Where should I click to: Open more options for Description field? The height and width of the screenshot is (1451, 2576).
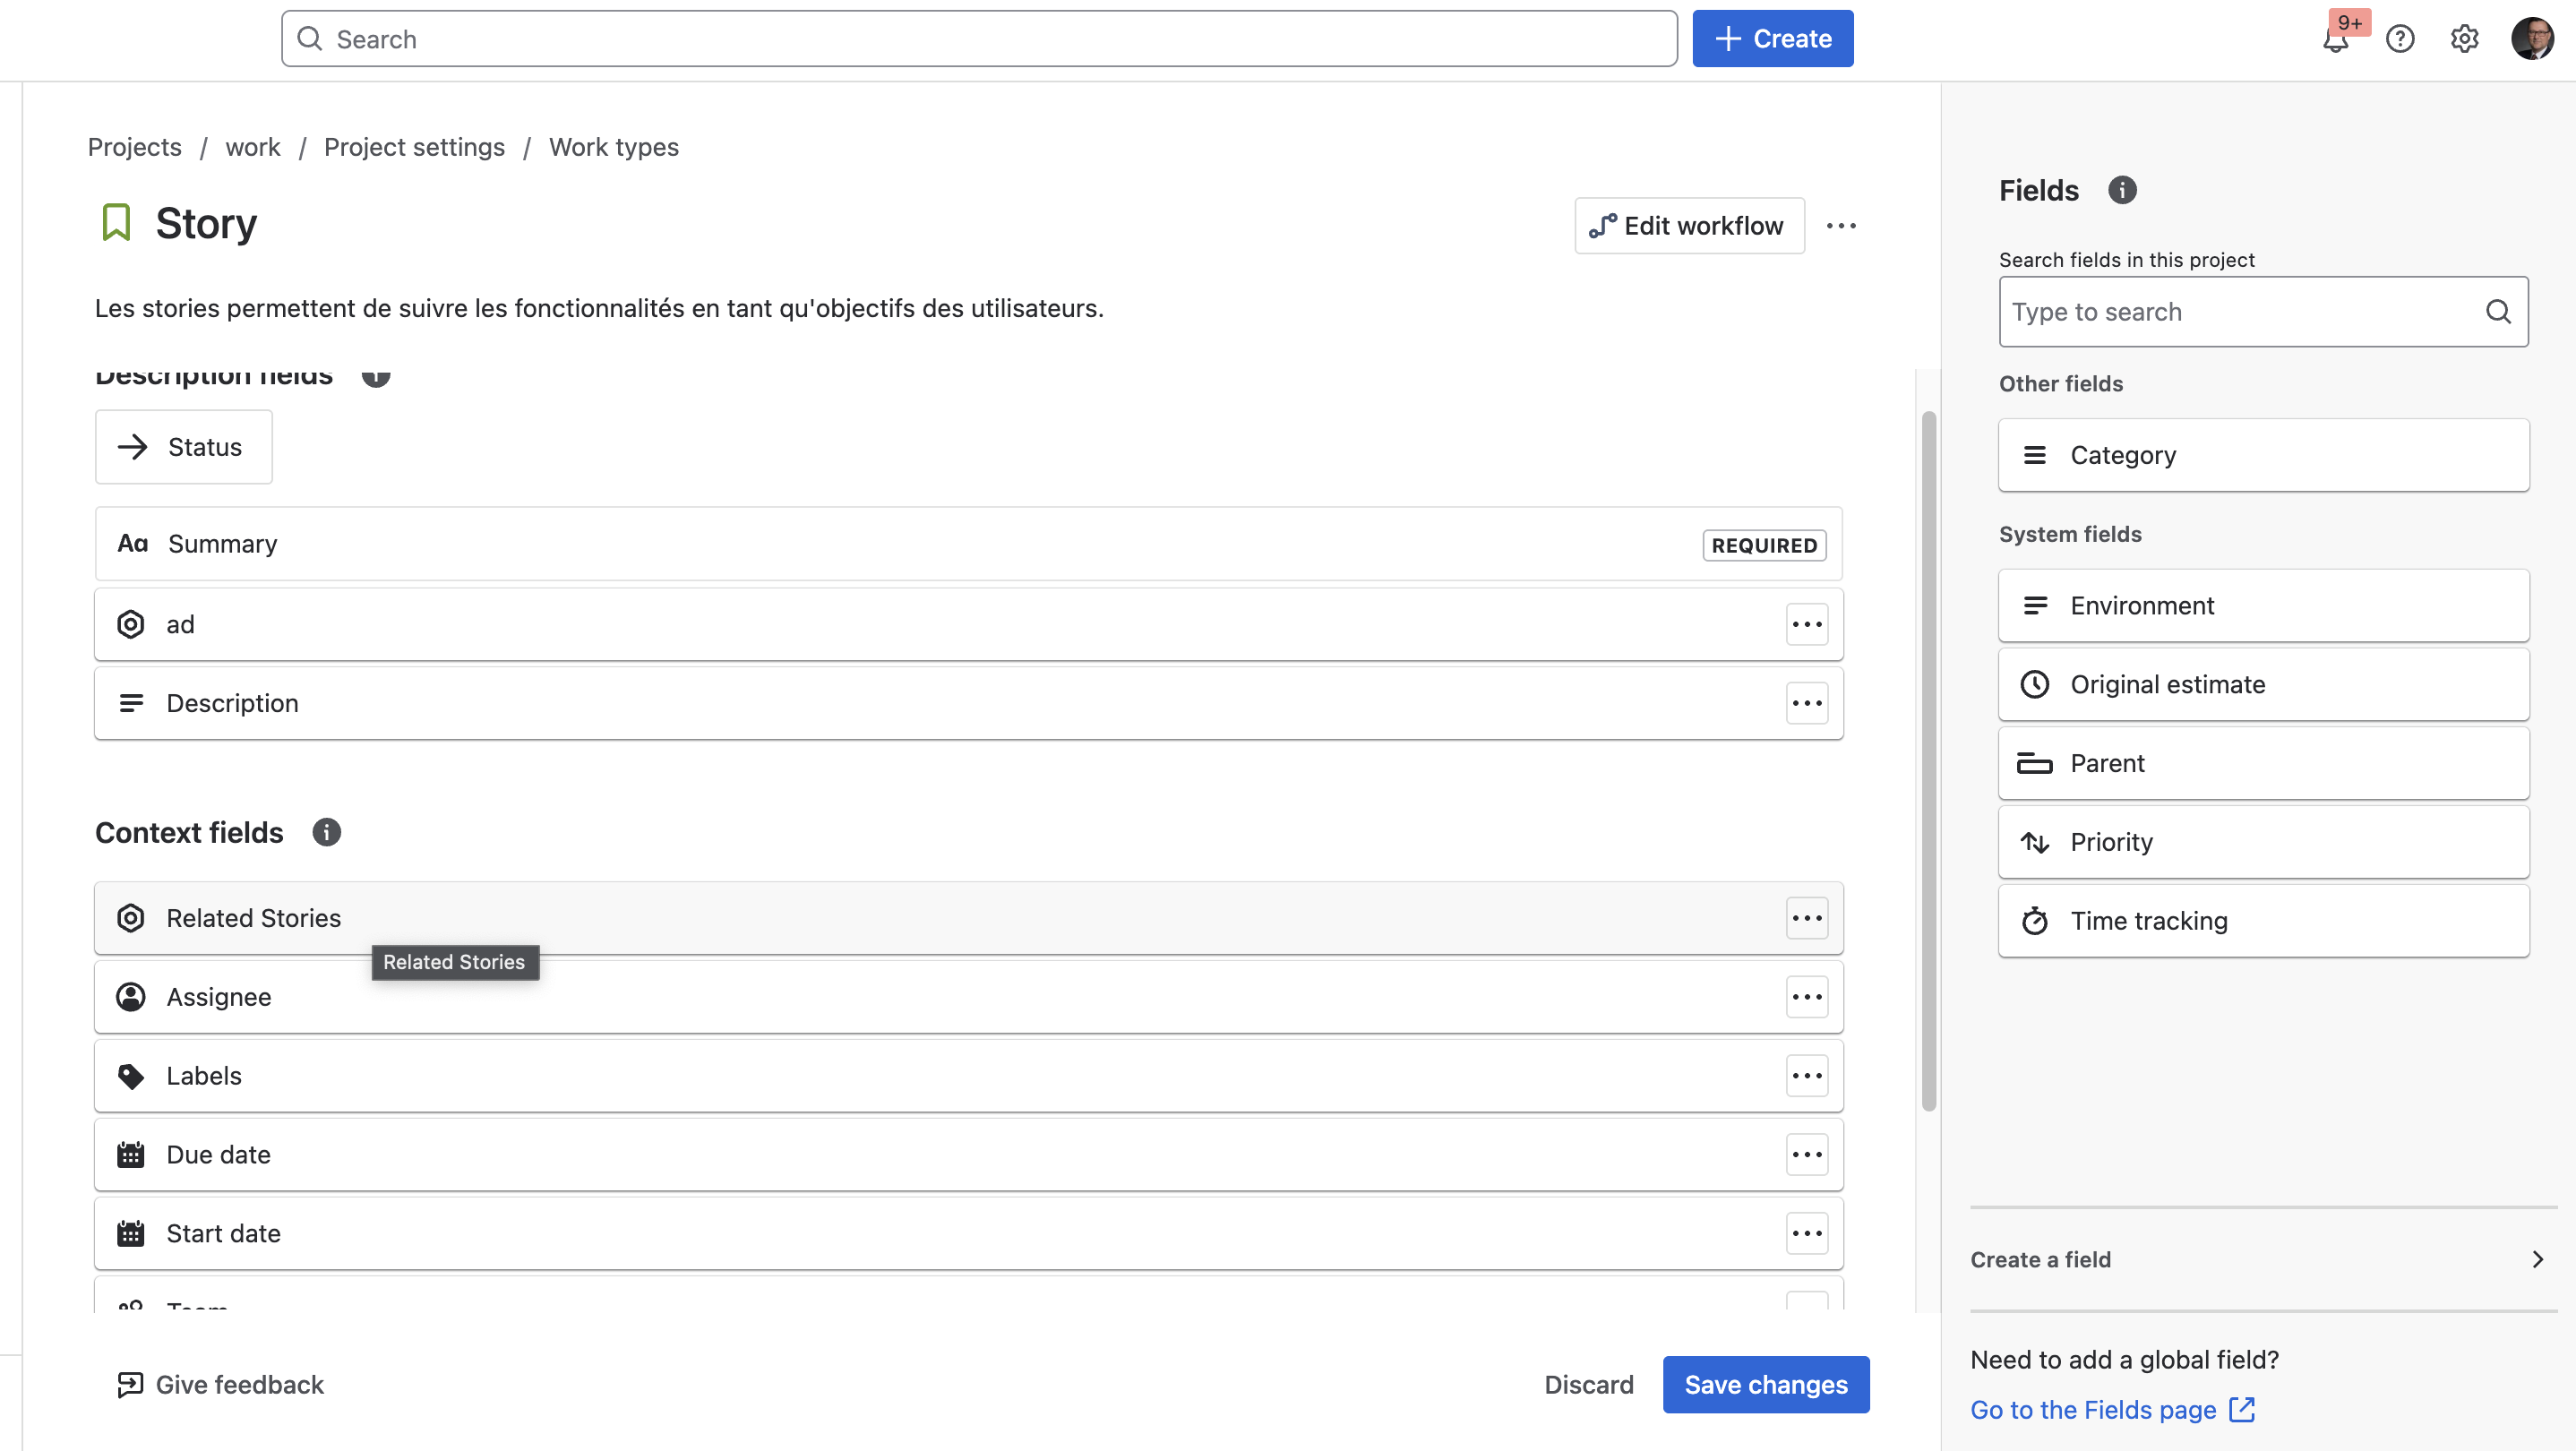[x=1806, y=703]
